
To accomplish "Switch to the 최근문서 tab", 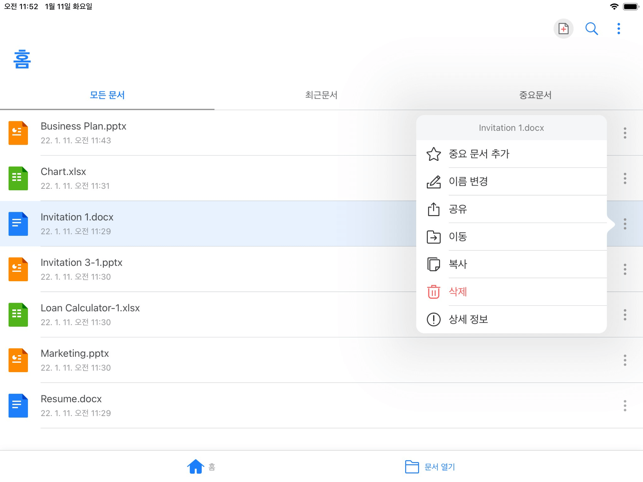I will 321,95.
